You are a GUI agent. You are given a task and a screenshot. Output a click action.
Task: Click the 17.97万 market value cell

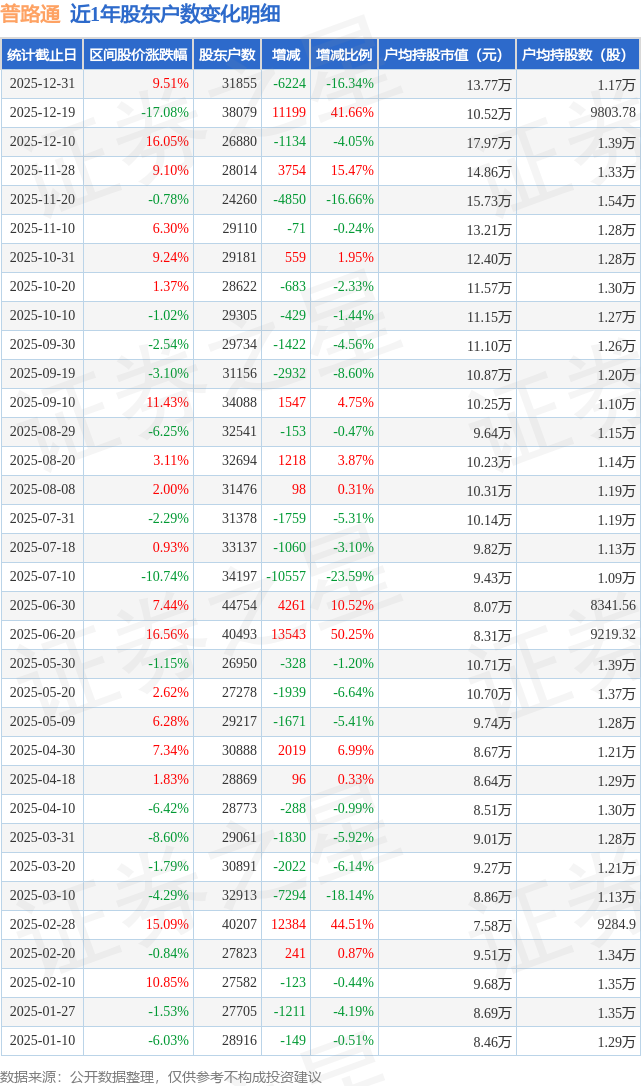(488, 142)
